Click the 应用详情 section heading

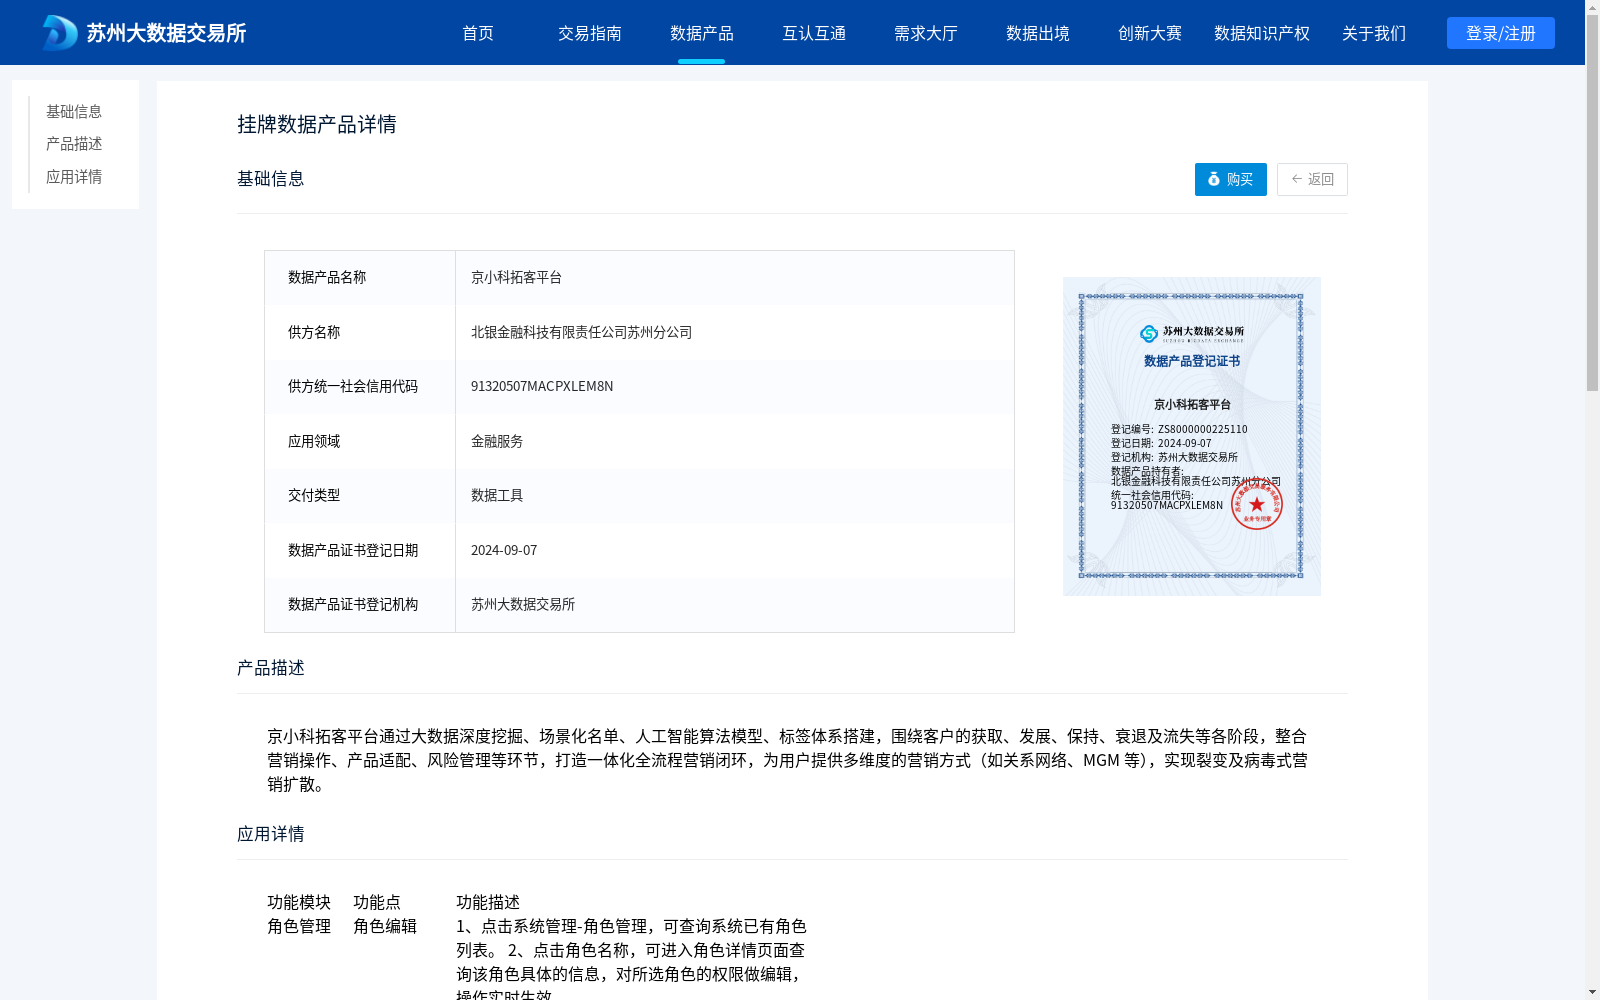(x=271, y=834)
